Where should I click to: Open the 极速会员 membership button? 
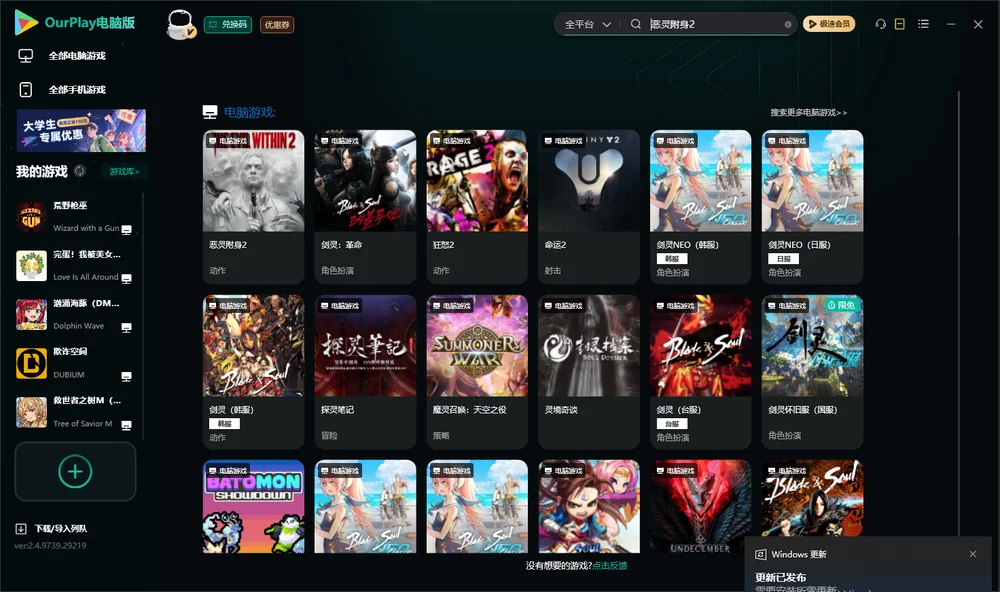click(x=828, y=24)
